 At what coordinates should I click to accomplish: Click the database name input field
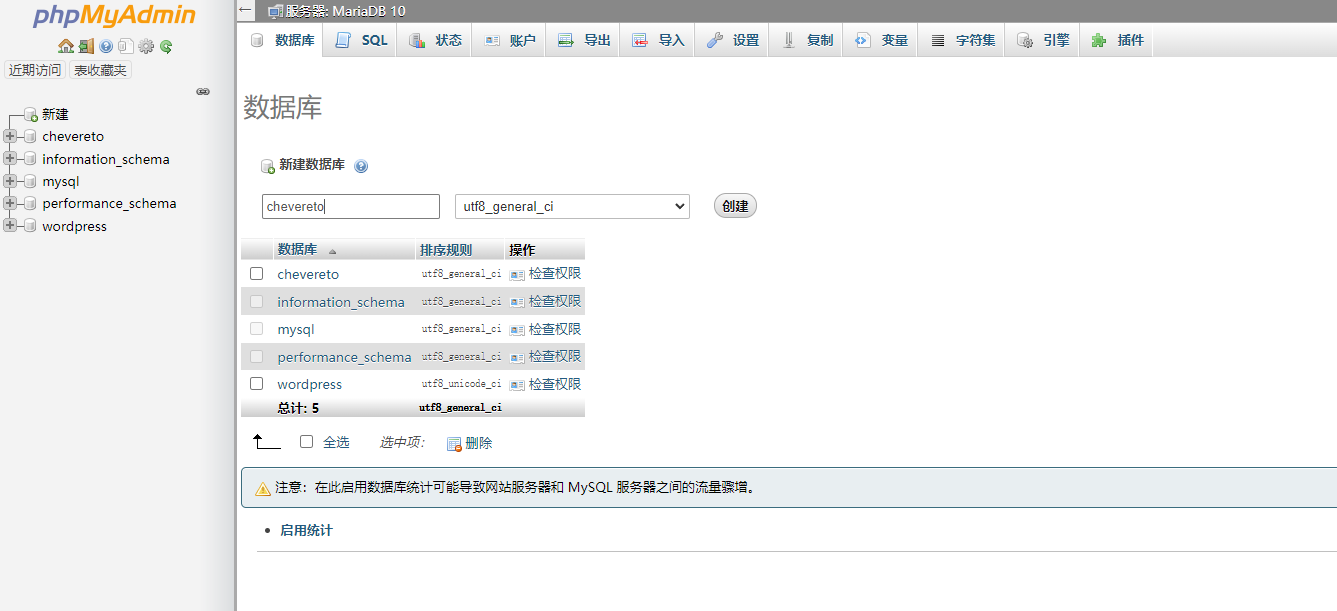click(x=350, y=206)
